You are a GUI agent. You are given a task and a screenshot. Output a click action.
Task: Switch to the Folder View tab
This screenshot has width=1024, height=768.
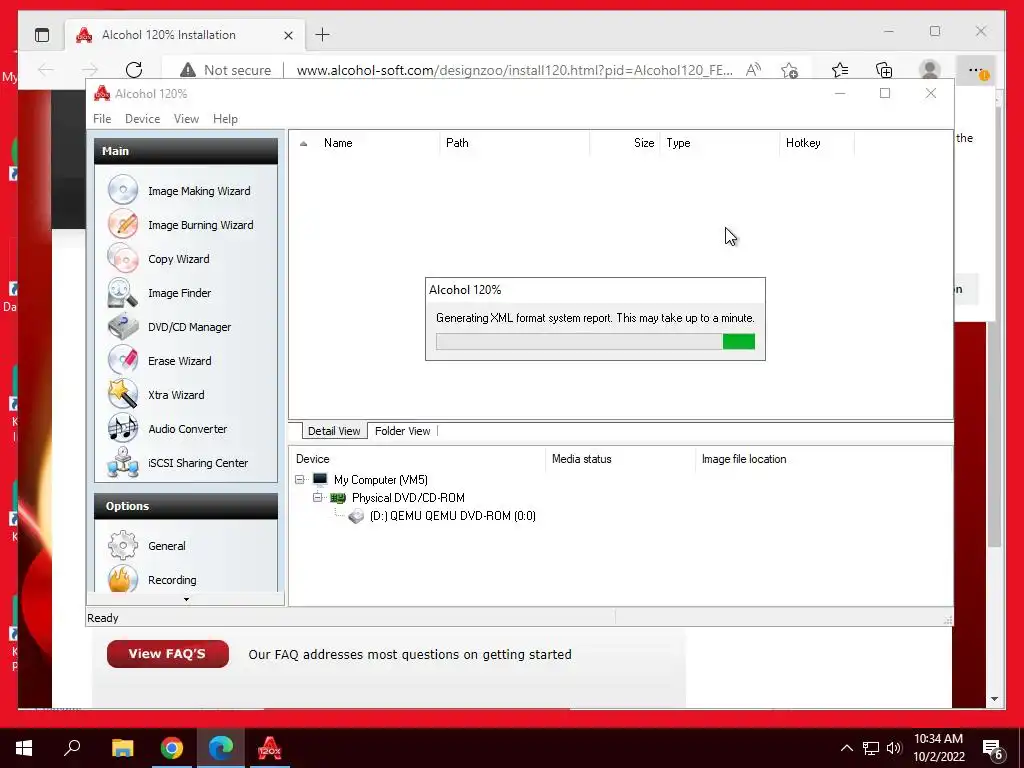[x=402, y=431]
